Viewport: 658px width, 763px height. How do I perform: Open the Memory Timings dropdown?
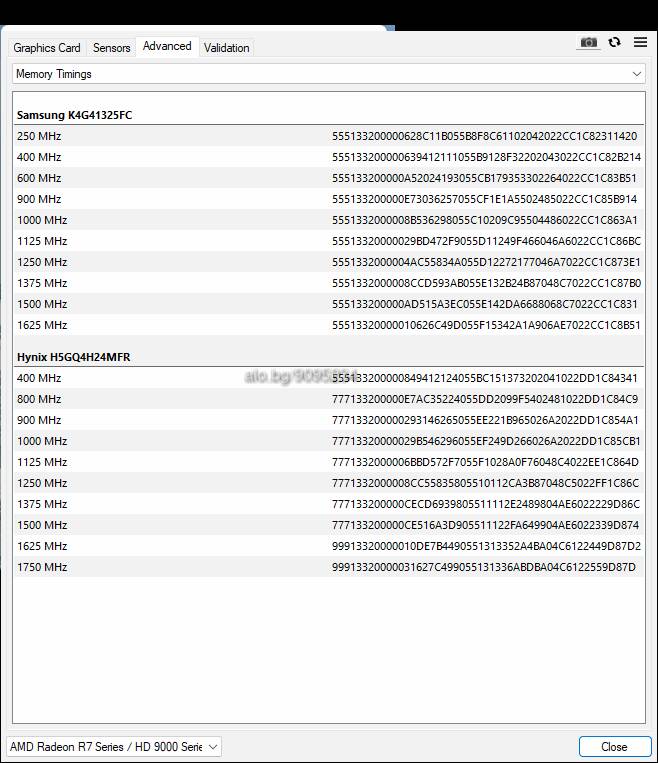point(329,74)
